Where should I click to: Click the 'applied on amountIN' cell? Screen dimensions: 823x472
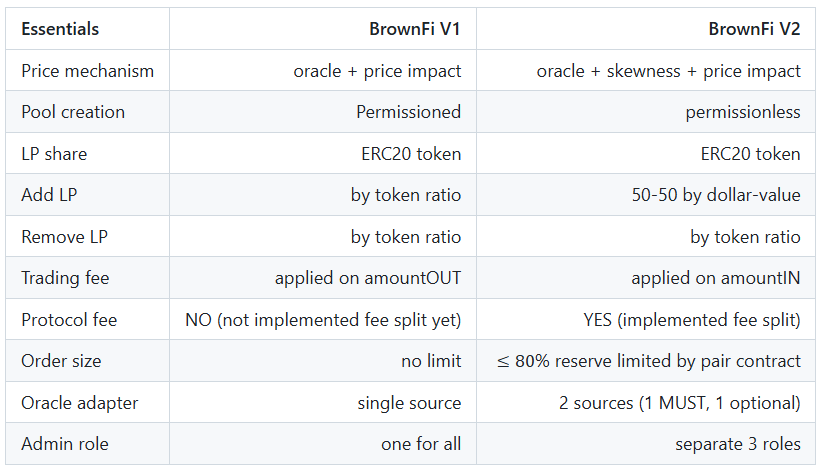pos(716,278)
